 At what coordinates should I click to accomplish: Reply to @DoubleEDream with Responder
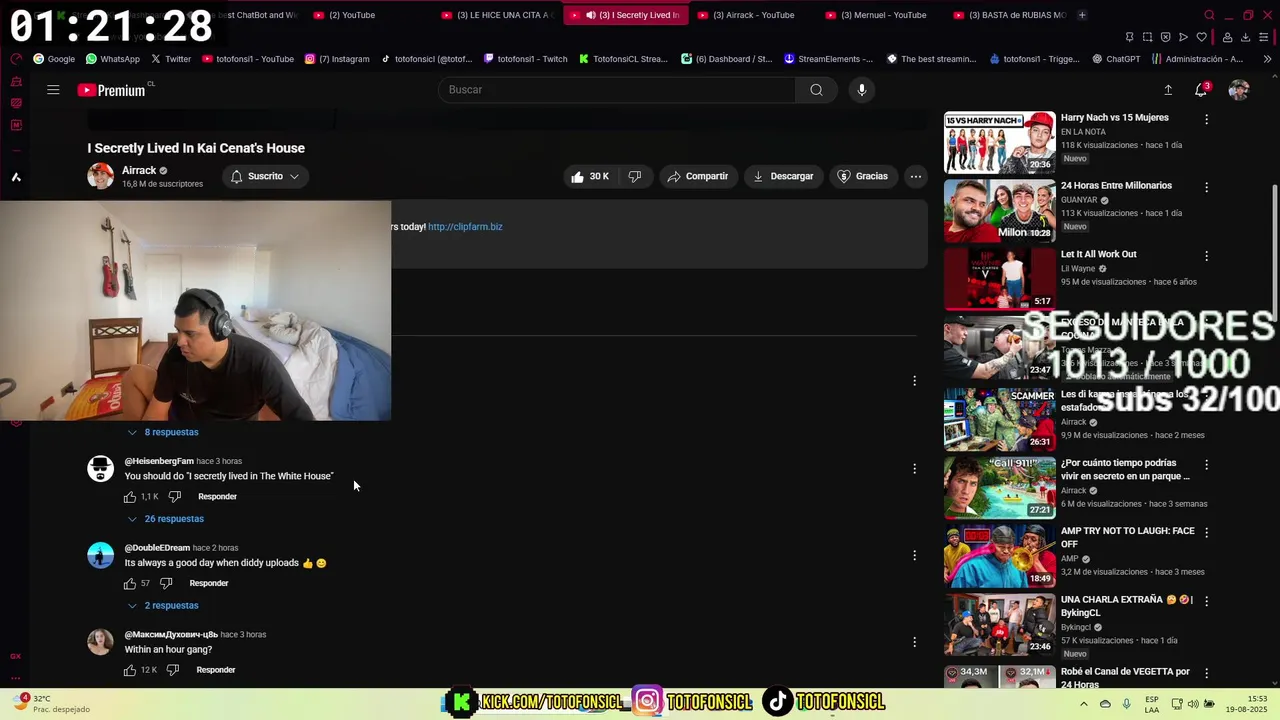coord(209,583)
